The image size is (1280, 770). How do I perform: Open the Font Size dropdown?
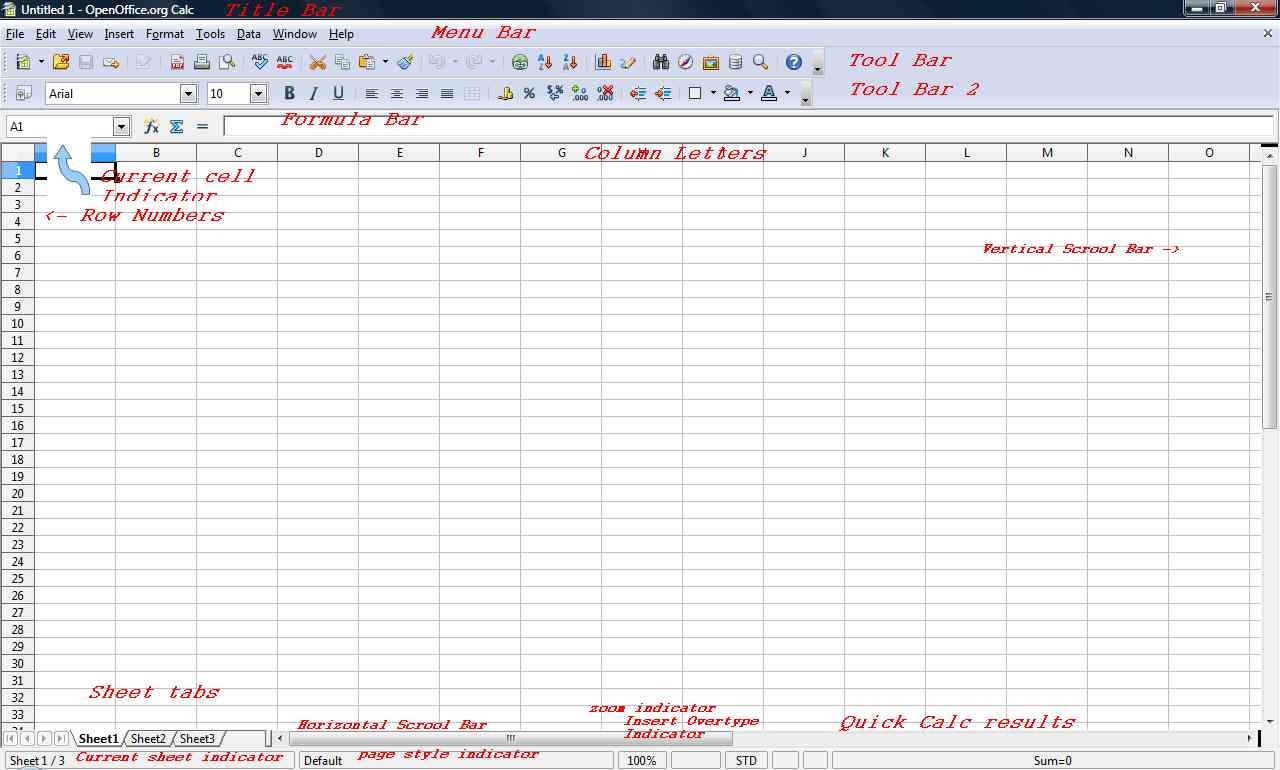(258, 93)
